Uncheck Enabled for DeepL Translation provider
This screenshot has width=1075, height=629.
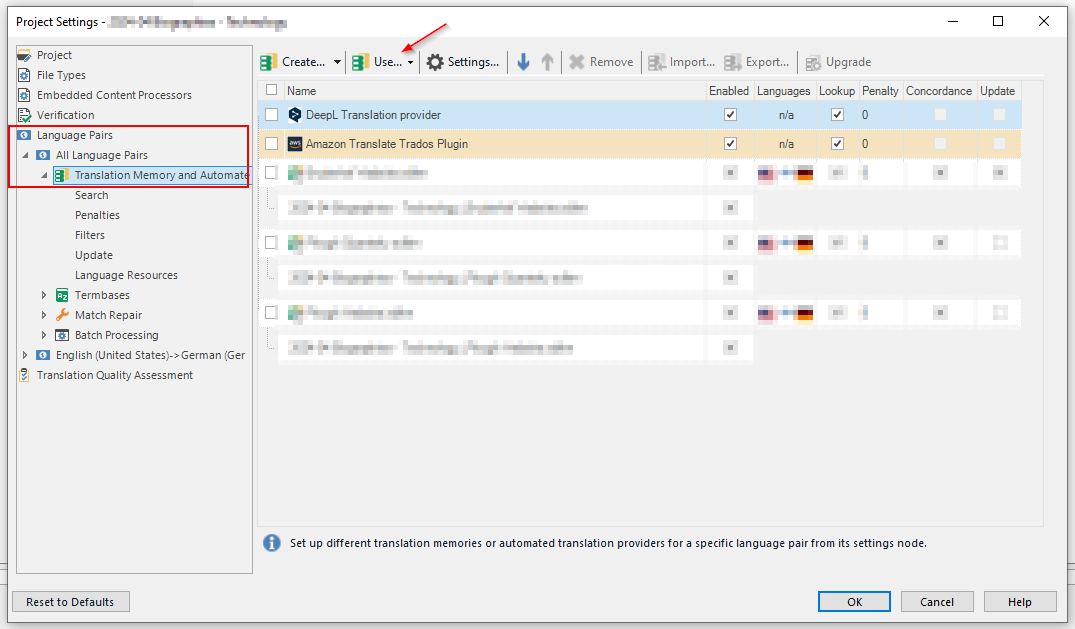coord(730,115)
